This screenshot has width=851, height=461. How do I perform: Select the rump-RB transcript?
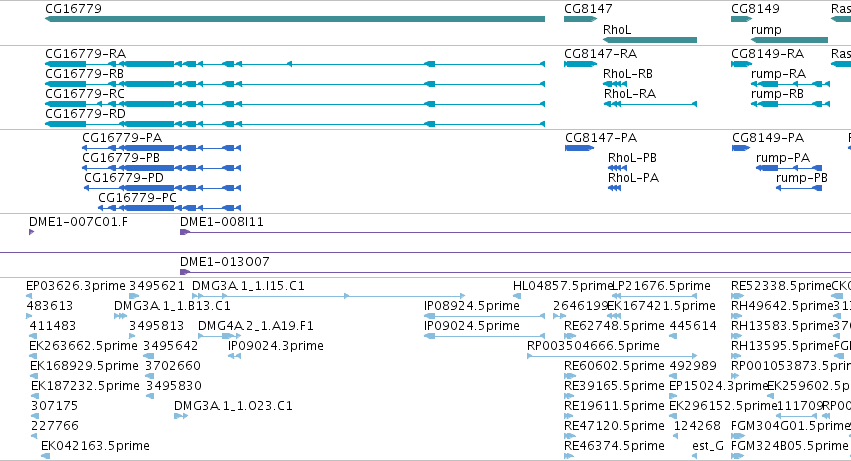(790, 104)
